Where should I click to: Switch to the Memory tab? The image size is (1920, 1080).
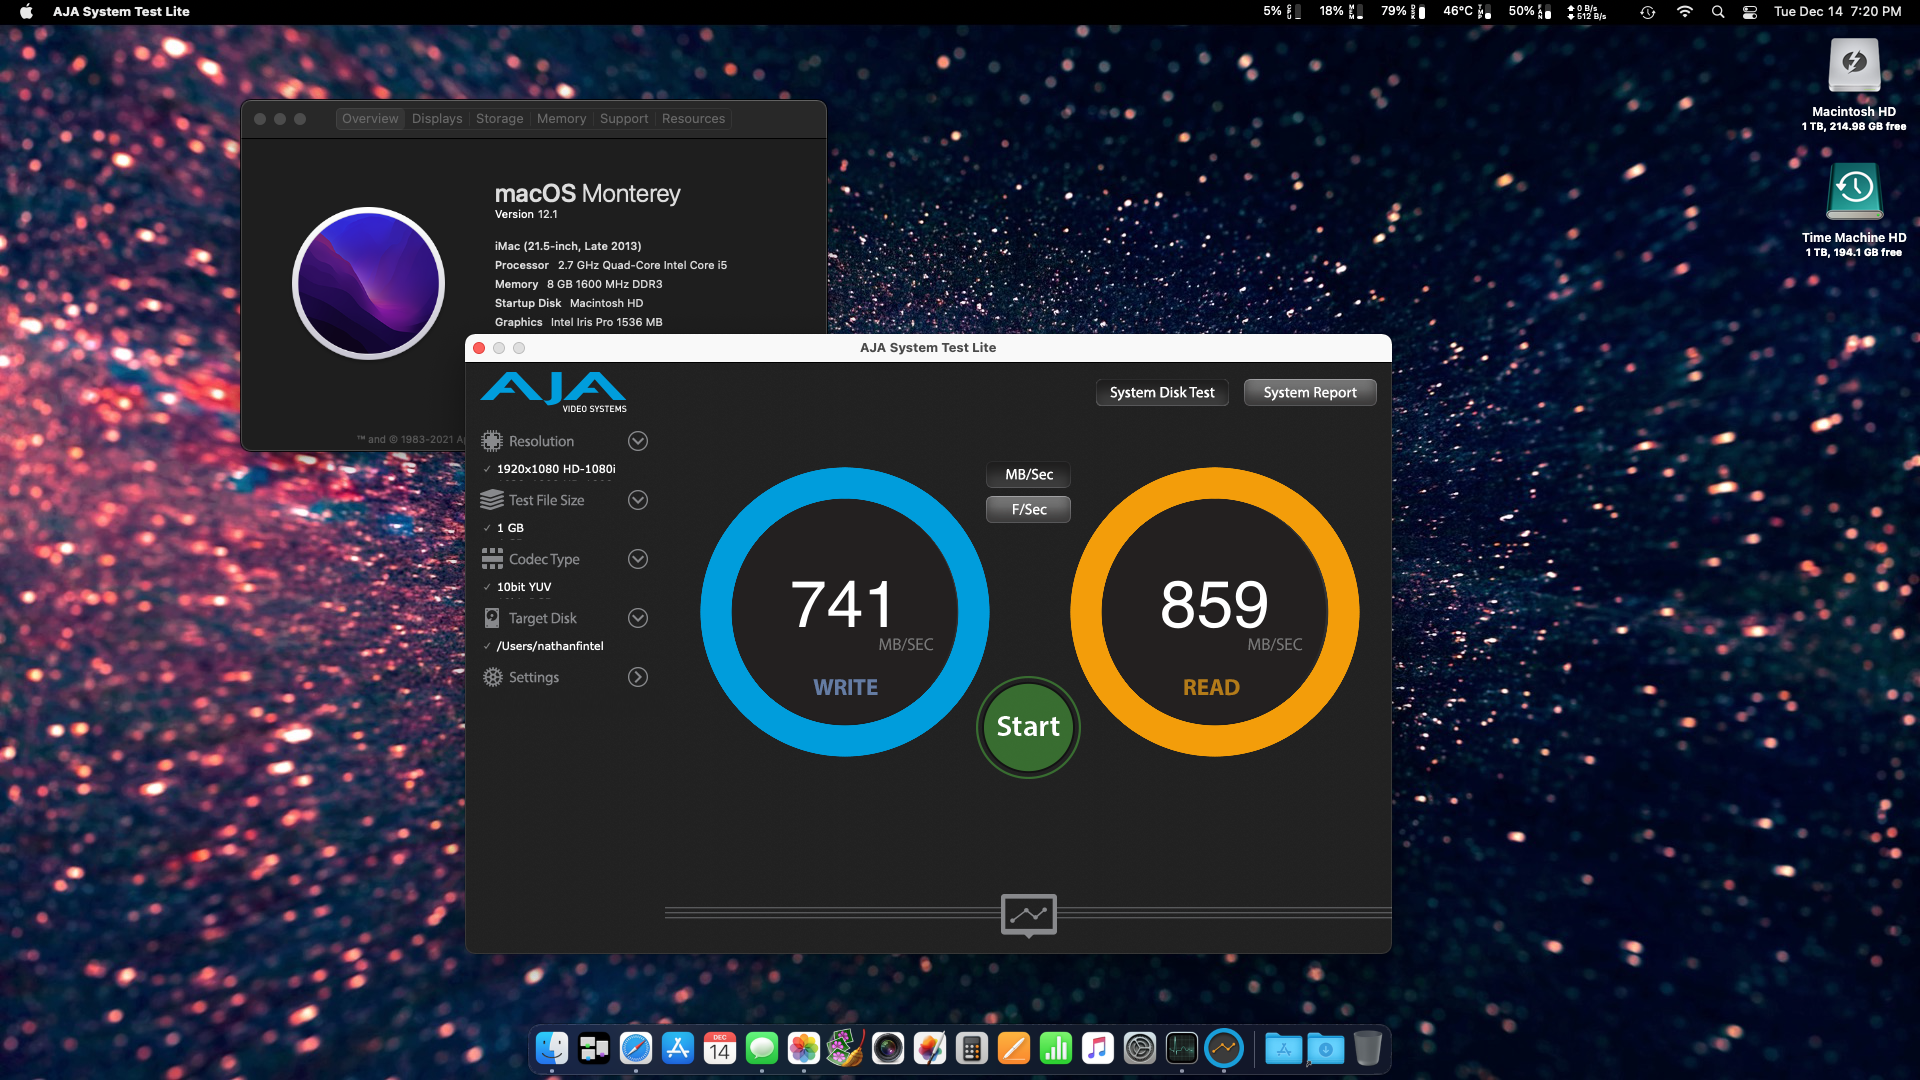click(561, 119)
